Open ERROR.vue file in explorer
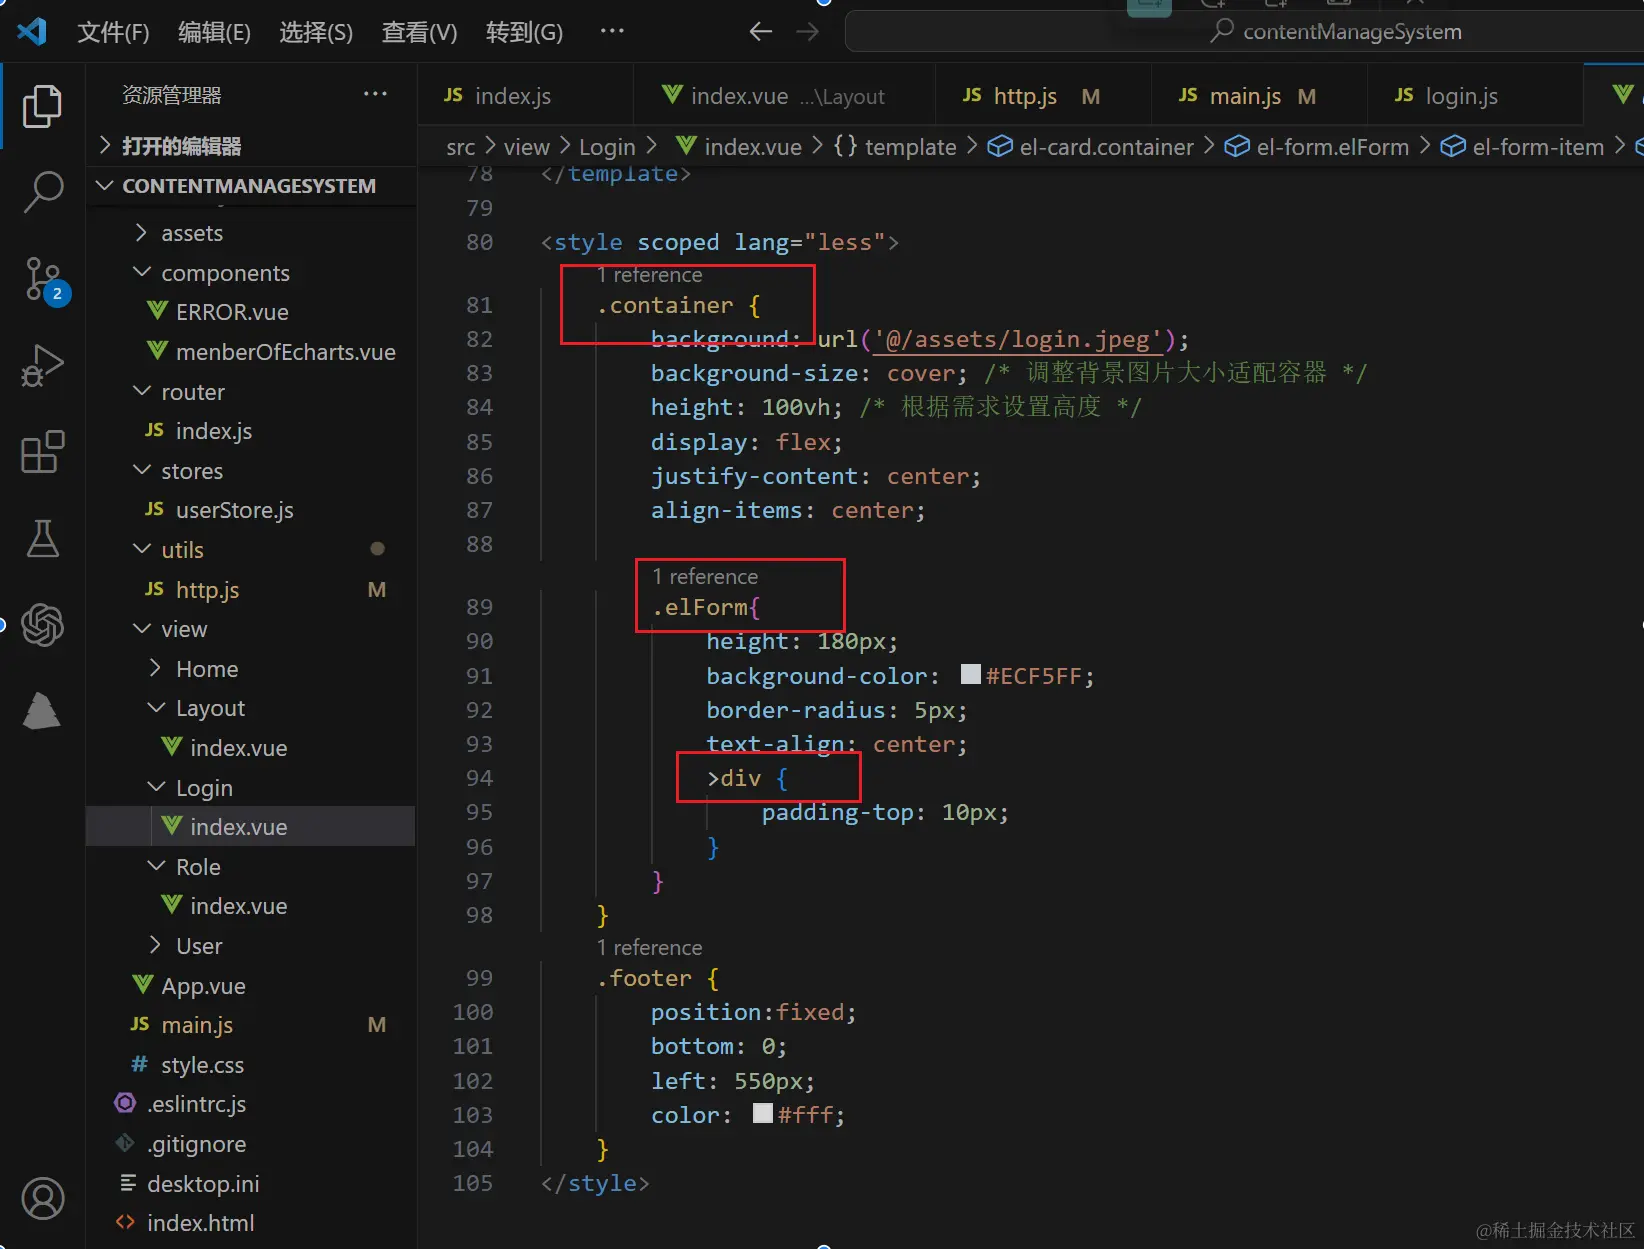Viewport: 1644px width, 1249px height. pos(251,312)
